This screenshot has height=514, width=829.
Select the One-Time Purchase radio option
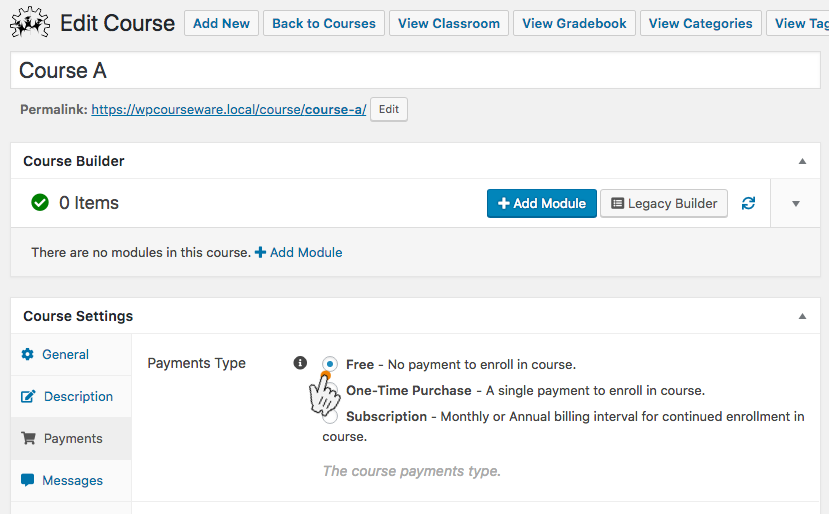[331, 390]
